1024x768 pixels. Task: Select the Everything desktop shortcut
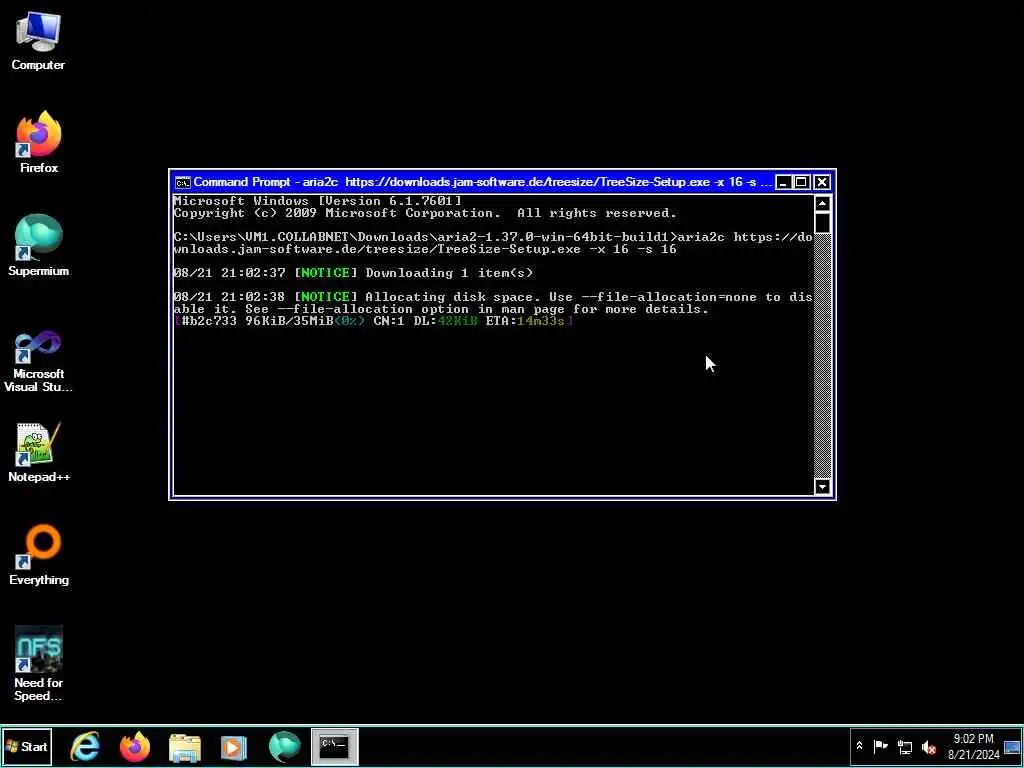coord(39,555)
